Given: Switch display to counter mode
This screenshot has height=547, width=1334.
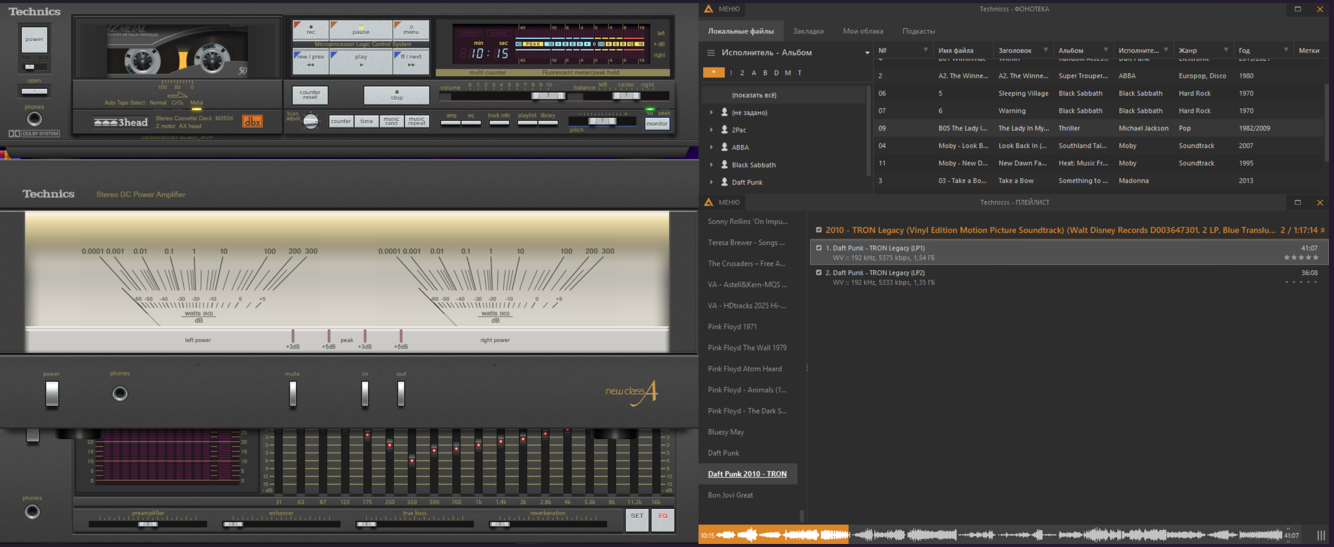Looking at the screenshot, I should click(x=341, y=121).
